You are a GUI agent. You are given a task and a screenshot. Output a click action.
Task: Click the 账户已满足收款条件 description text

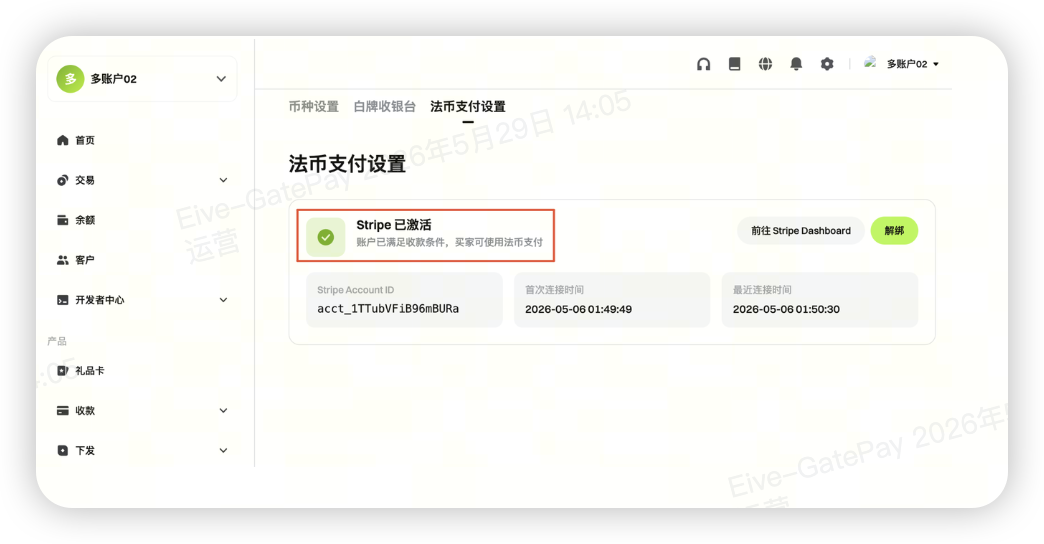[449, 242]
